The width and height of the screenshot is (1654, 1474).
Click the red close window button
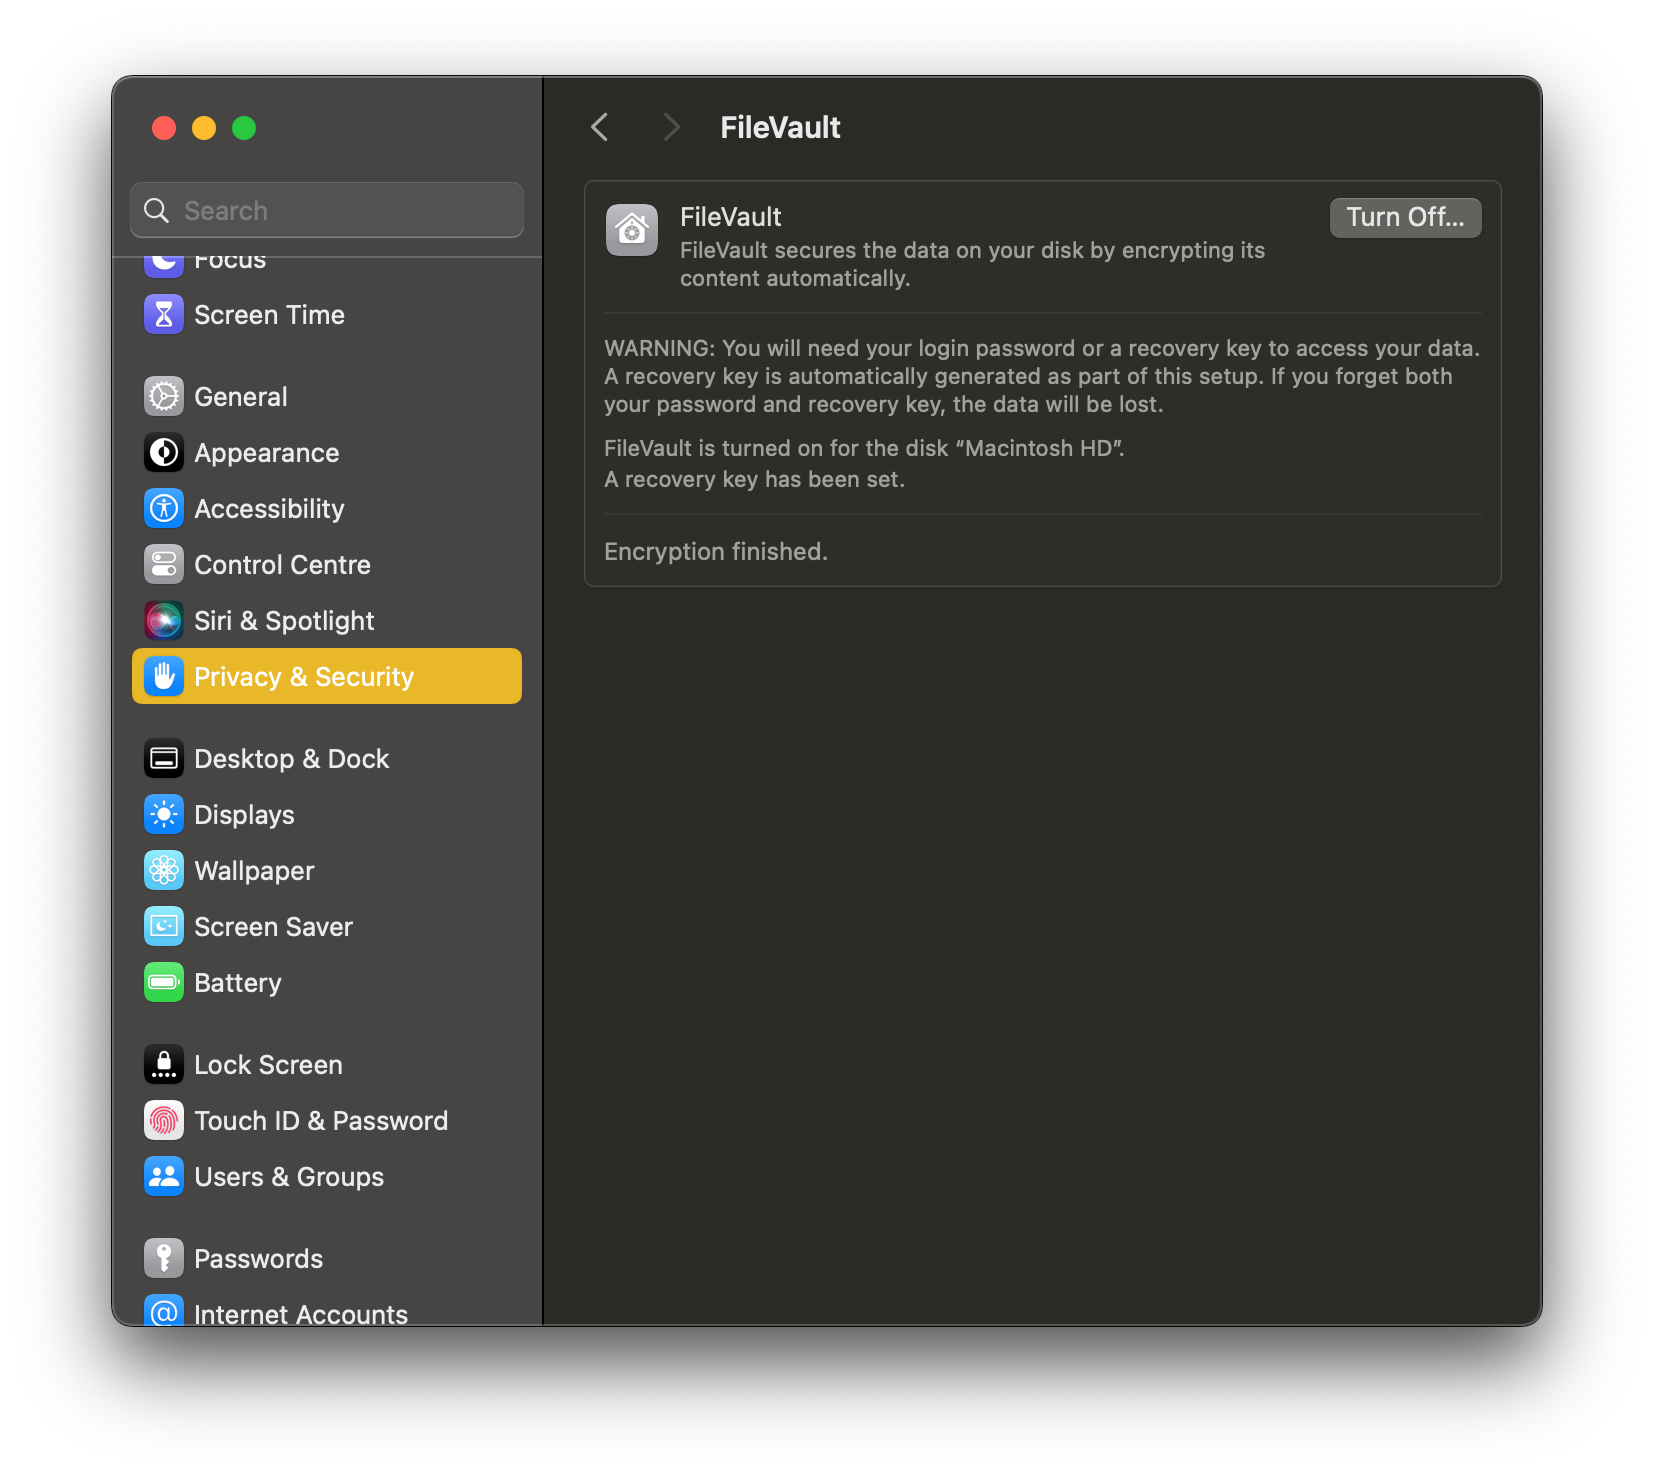tap(164, 128)
